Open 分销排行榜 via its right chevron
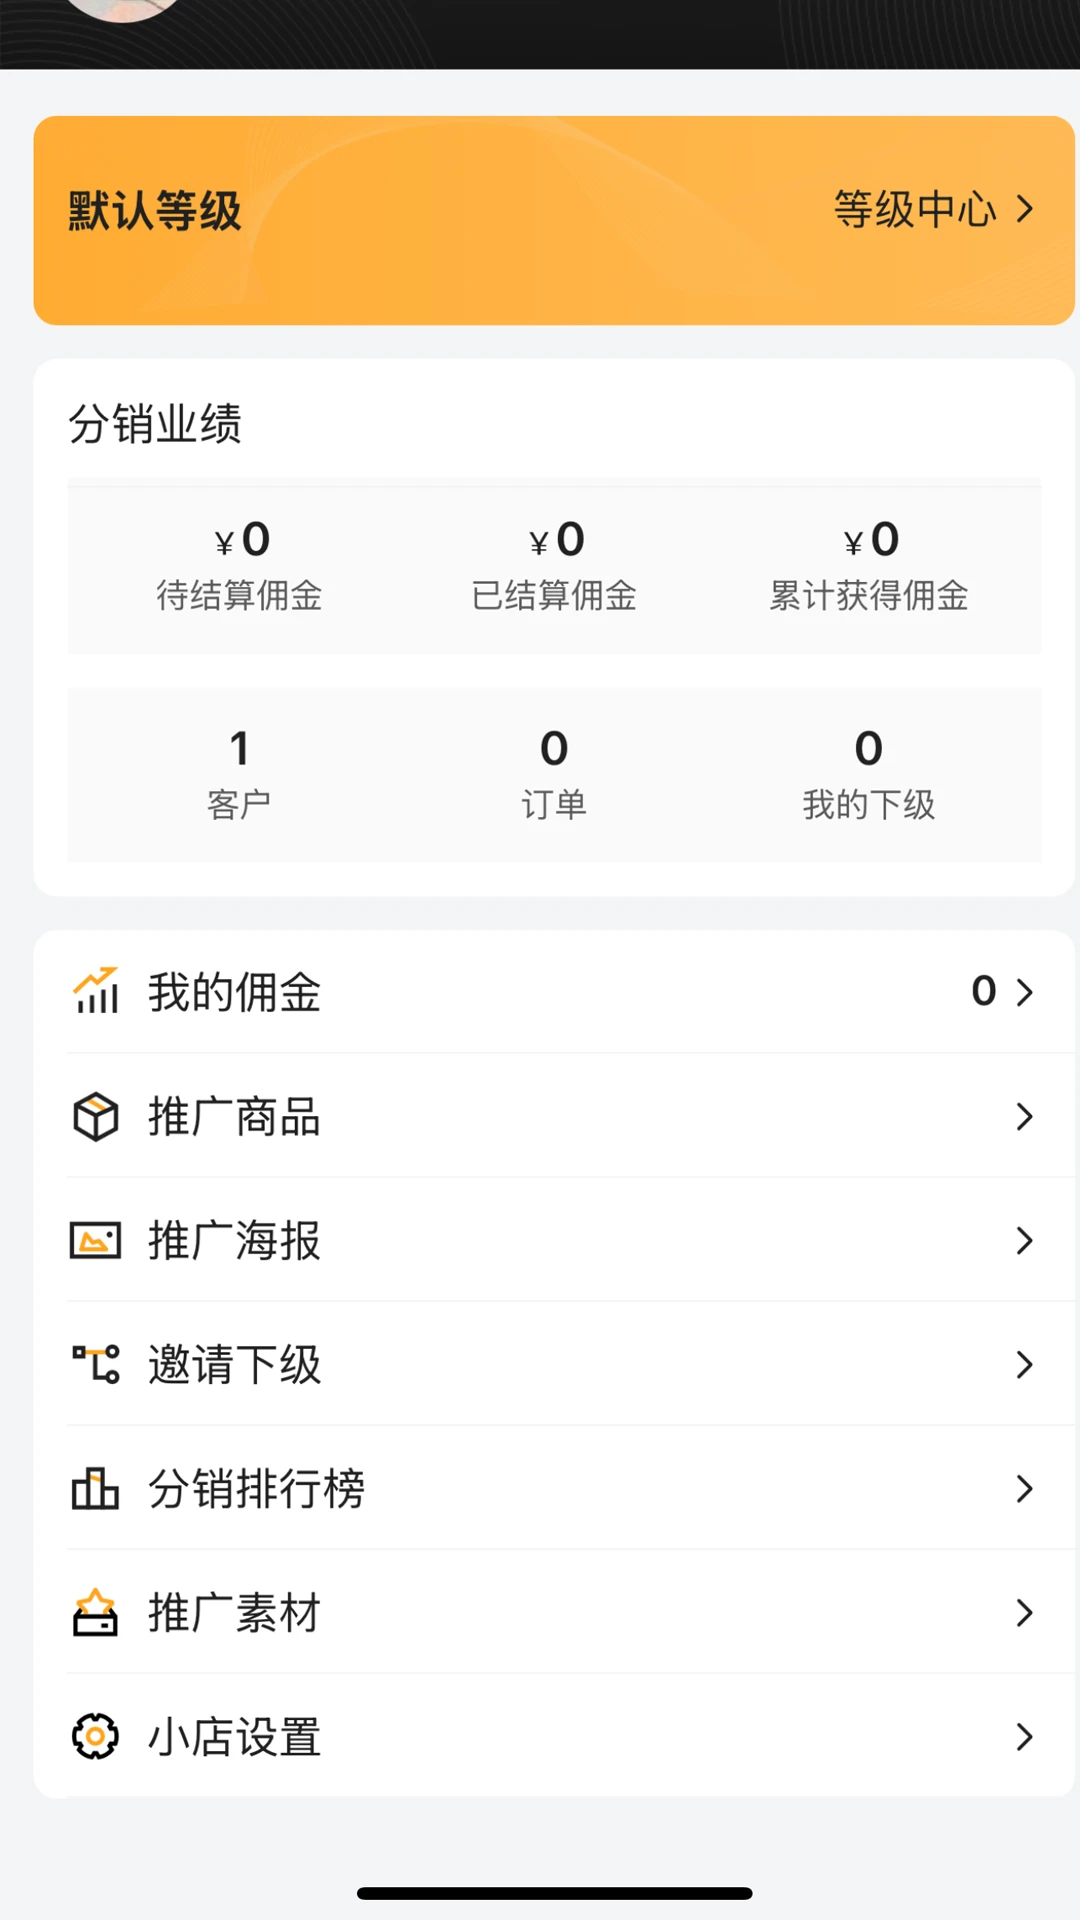 click(x=1024, y=1488)
